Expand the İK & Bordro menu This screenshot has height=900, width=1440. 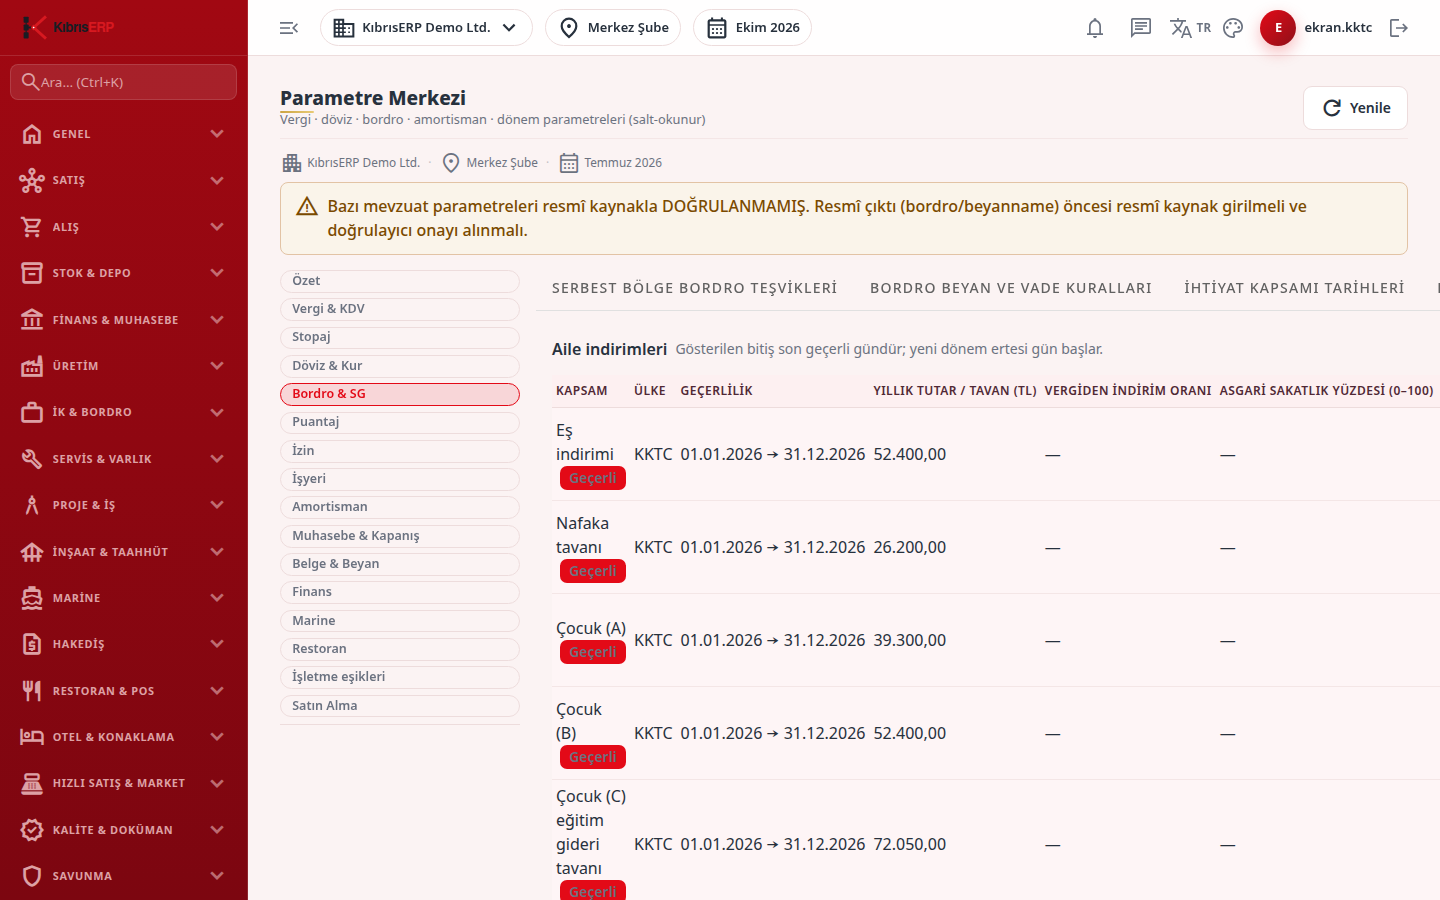tap(124, 412)
